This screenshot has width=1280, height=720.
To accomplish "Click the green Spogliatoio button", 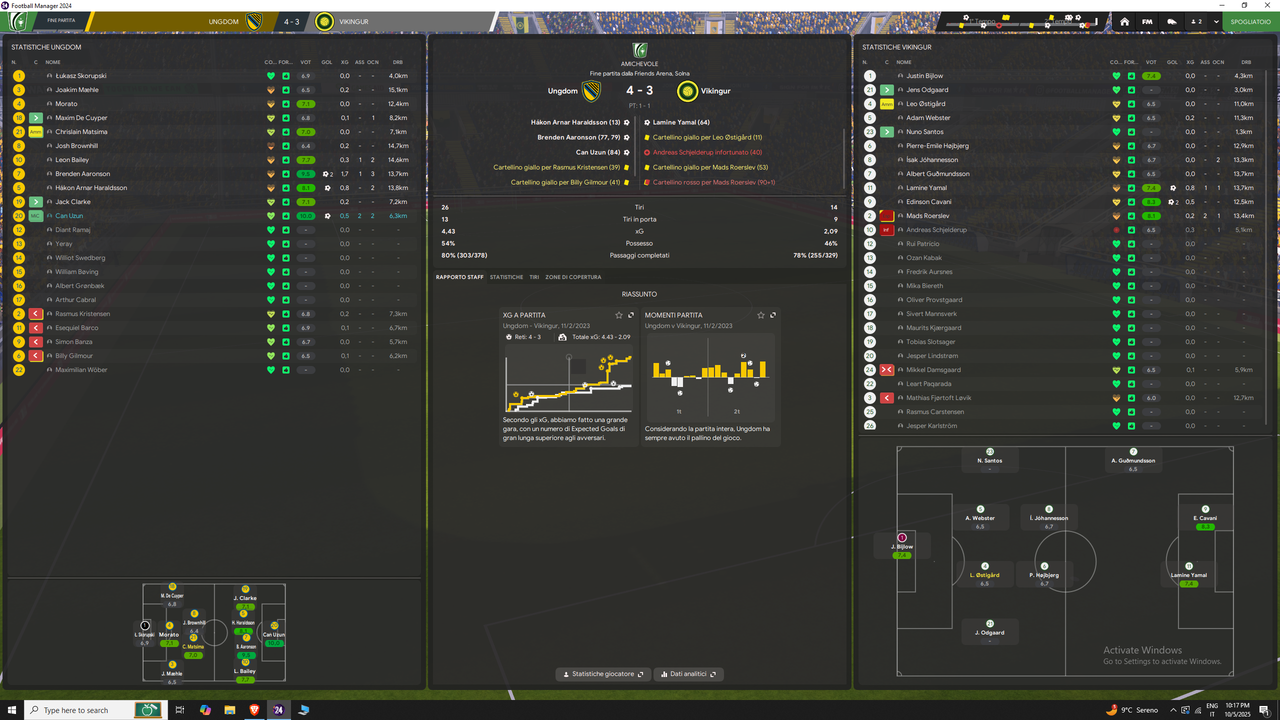I will coord(1251,21).
